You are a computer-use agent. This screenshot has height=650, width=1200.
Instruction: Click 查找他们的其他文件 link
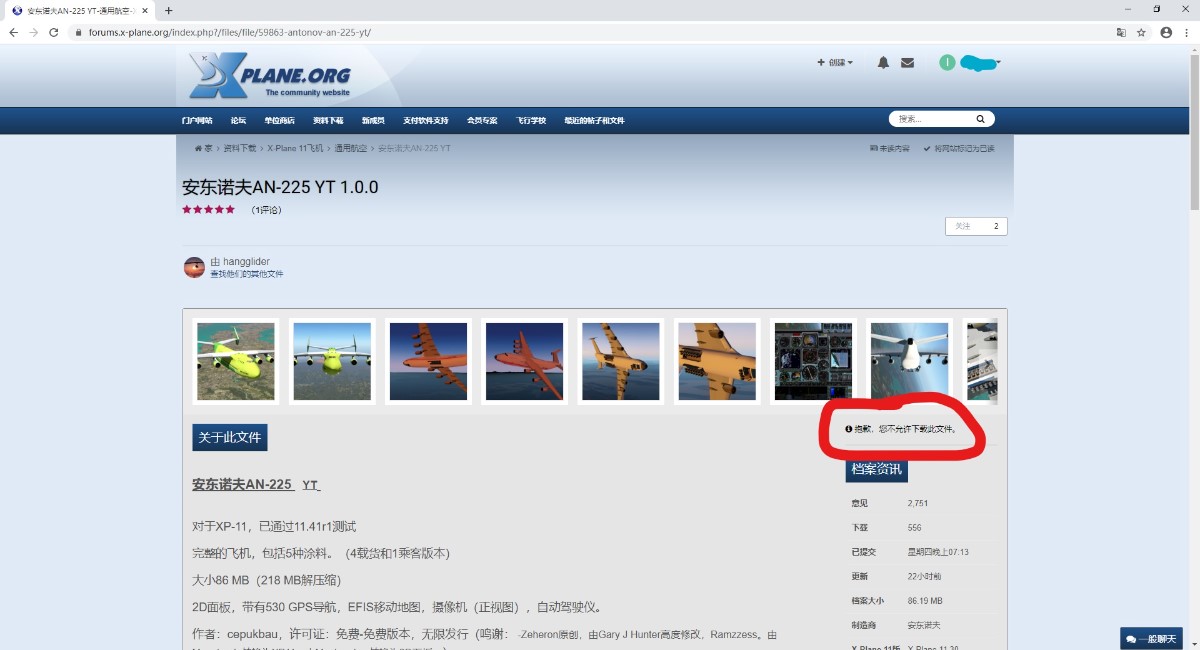point(246,274)
